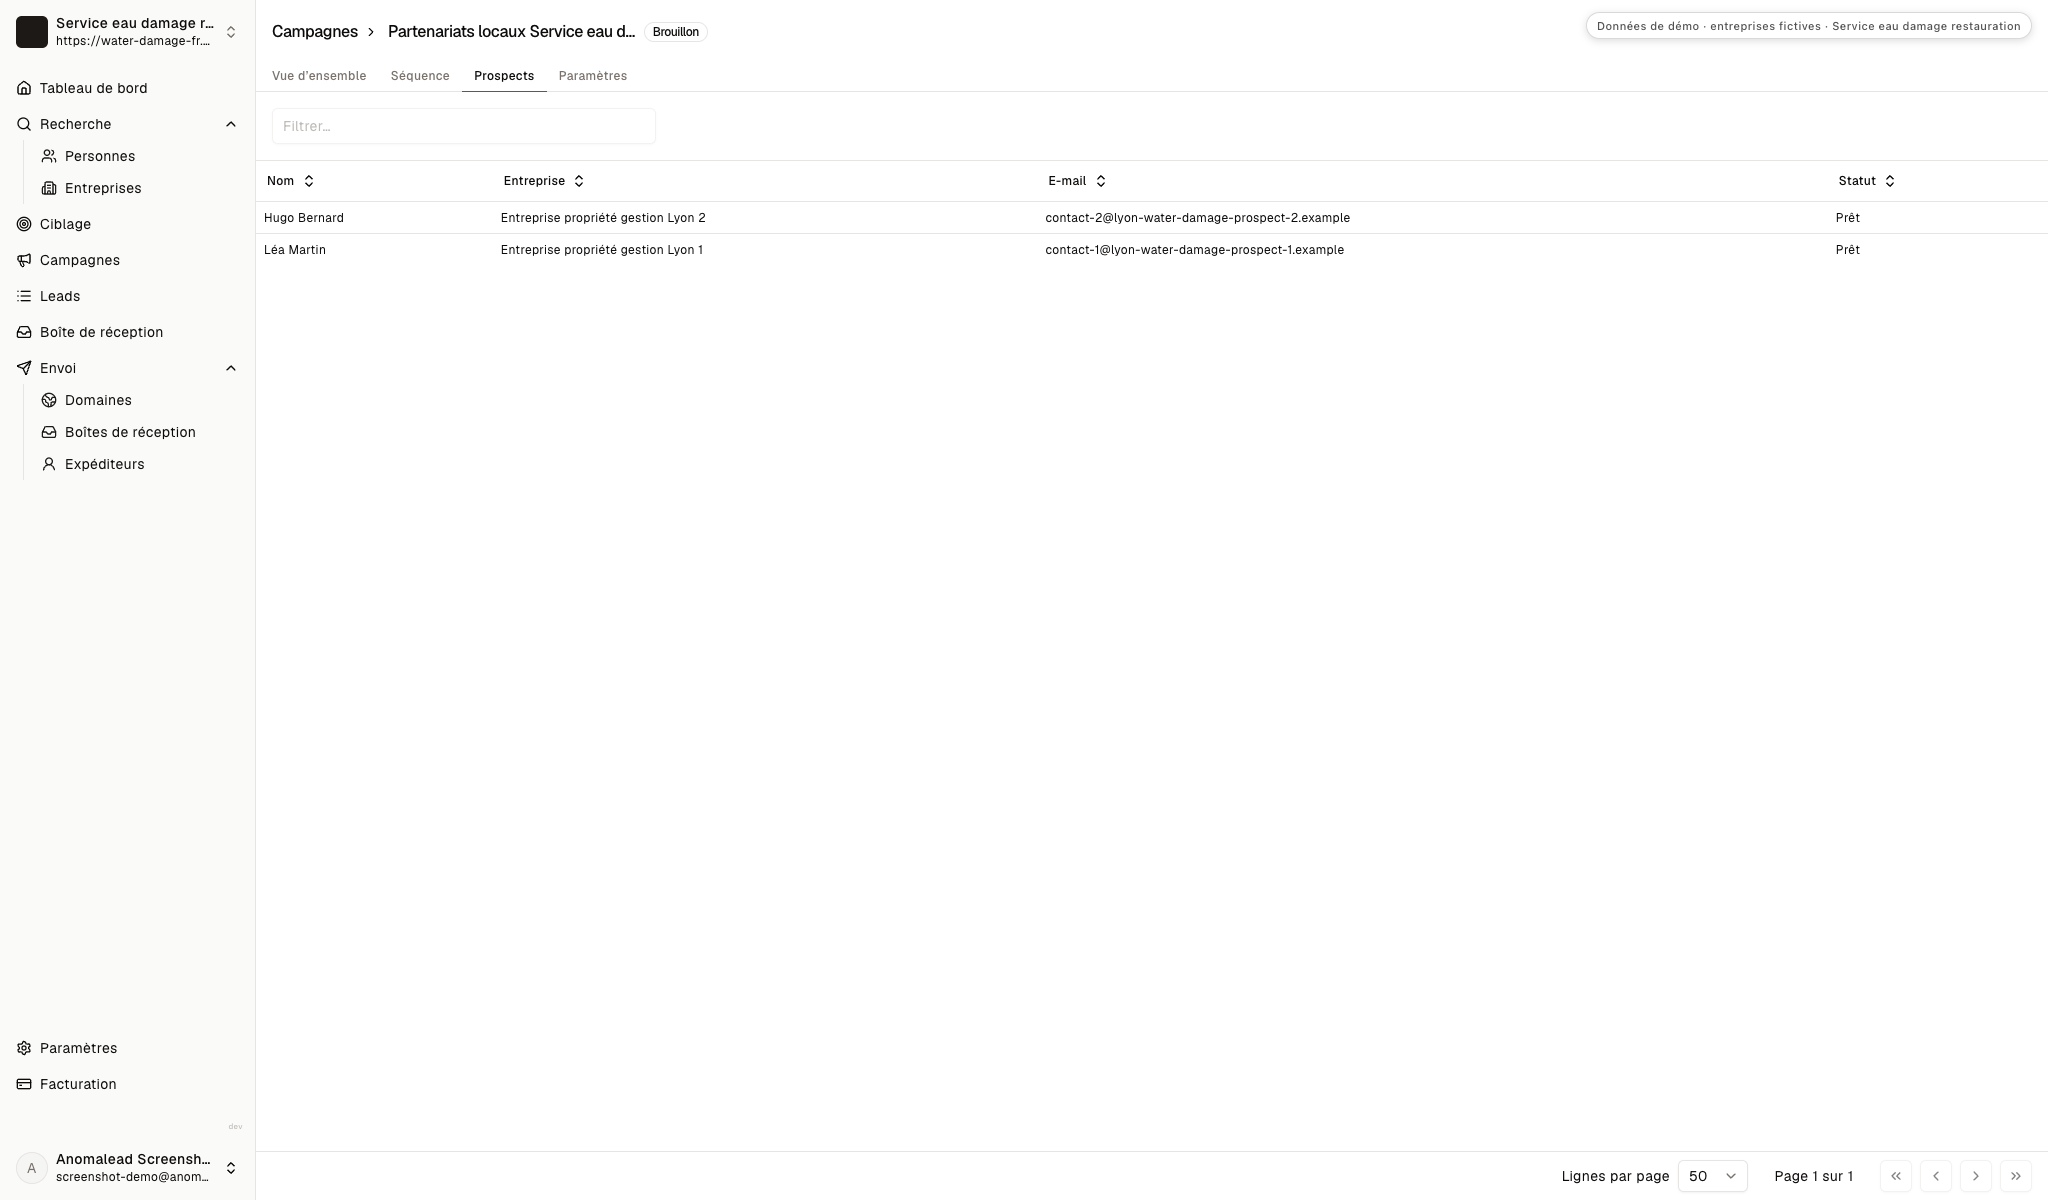Open Tableau de bord home icon
The image size is (2048, 1200).
(x=24, y=88)
